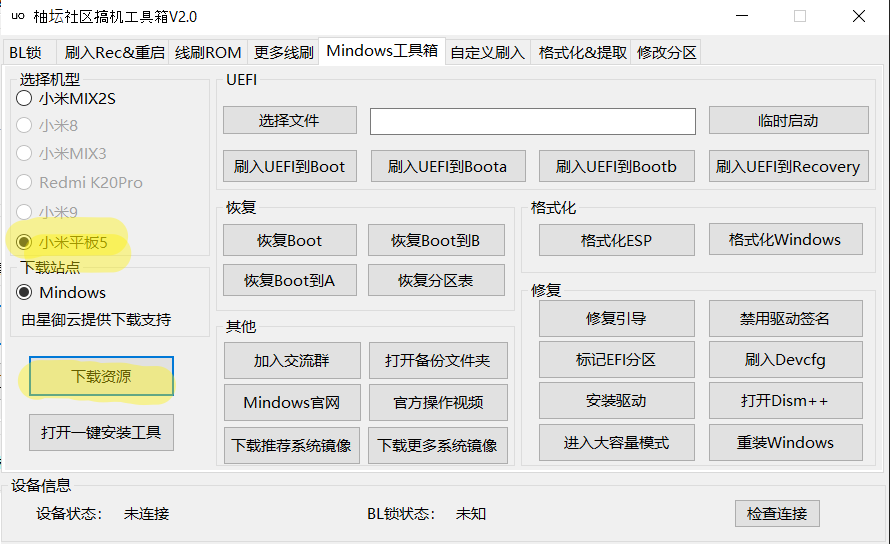This screenshot has height=545, width=891.
Task: Click the 下载资源 button
Action: [101, 376]
